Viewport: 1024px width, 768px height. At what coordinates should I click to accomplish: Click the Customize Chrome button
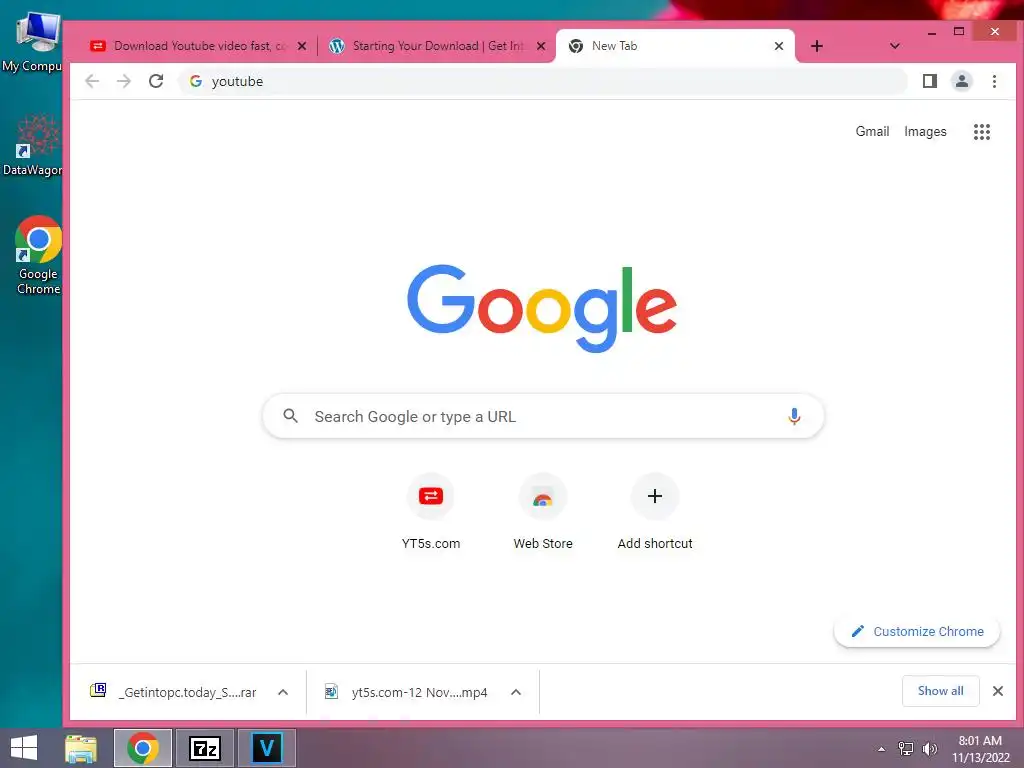coord(917,632)
